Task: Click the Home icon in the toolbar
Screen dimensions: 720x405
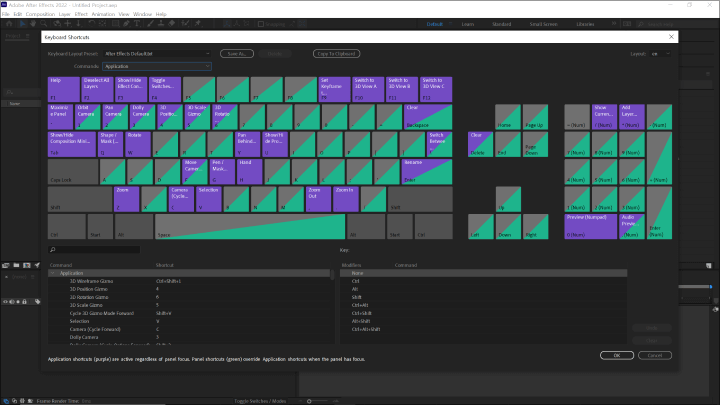Action: point(9,24)
